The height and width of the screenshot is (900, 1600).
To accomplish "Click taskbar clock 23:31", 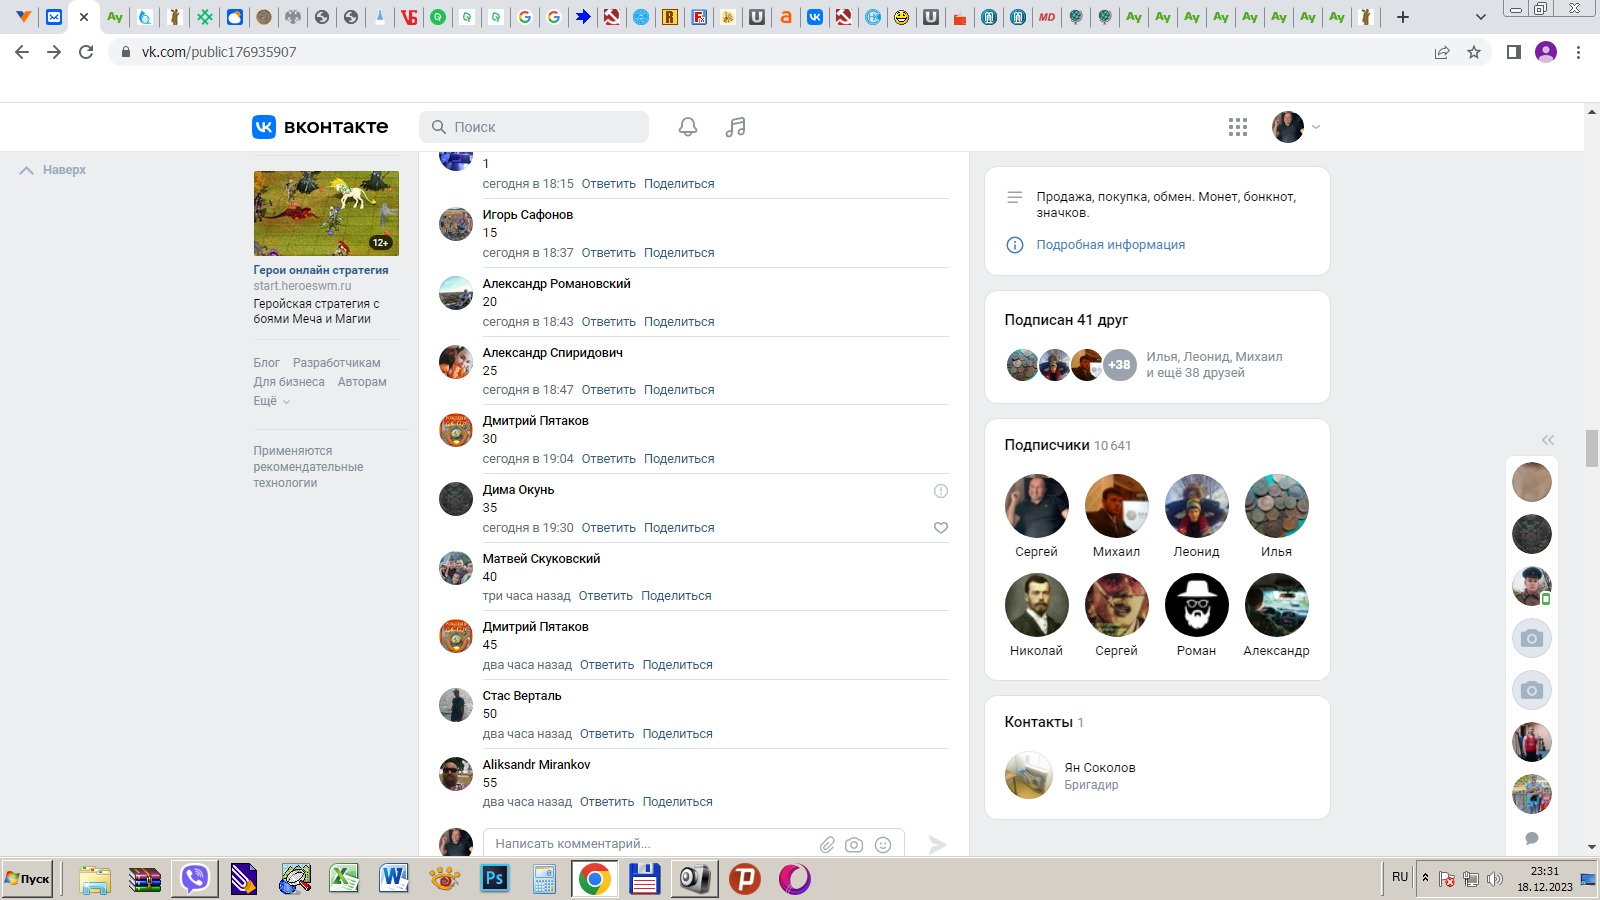I will [1544, 871].
